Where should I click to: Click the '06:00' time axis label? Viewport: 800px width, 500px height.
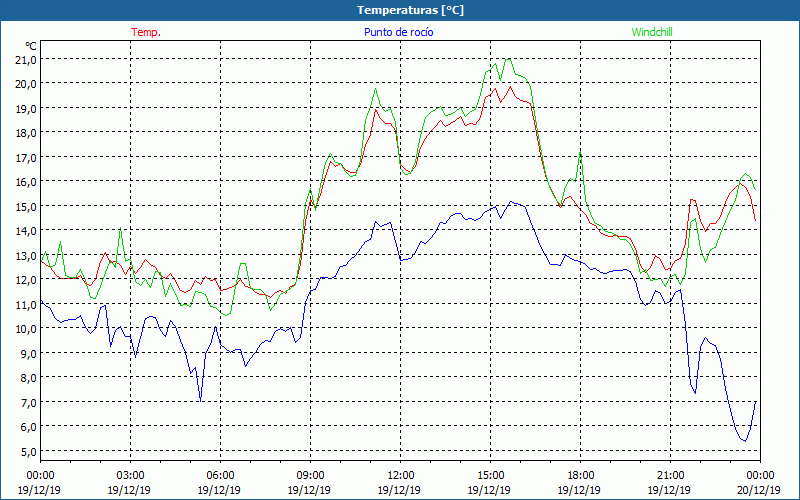(x=220, y=476)
